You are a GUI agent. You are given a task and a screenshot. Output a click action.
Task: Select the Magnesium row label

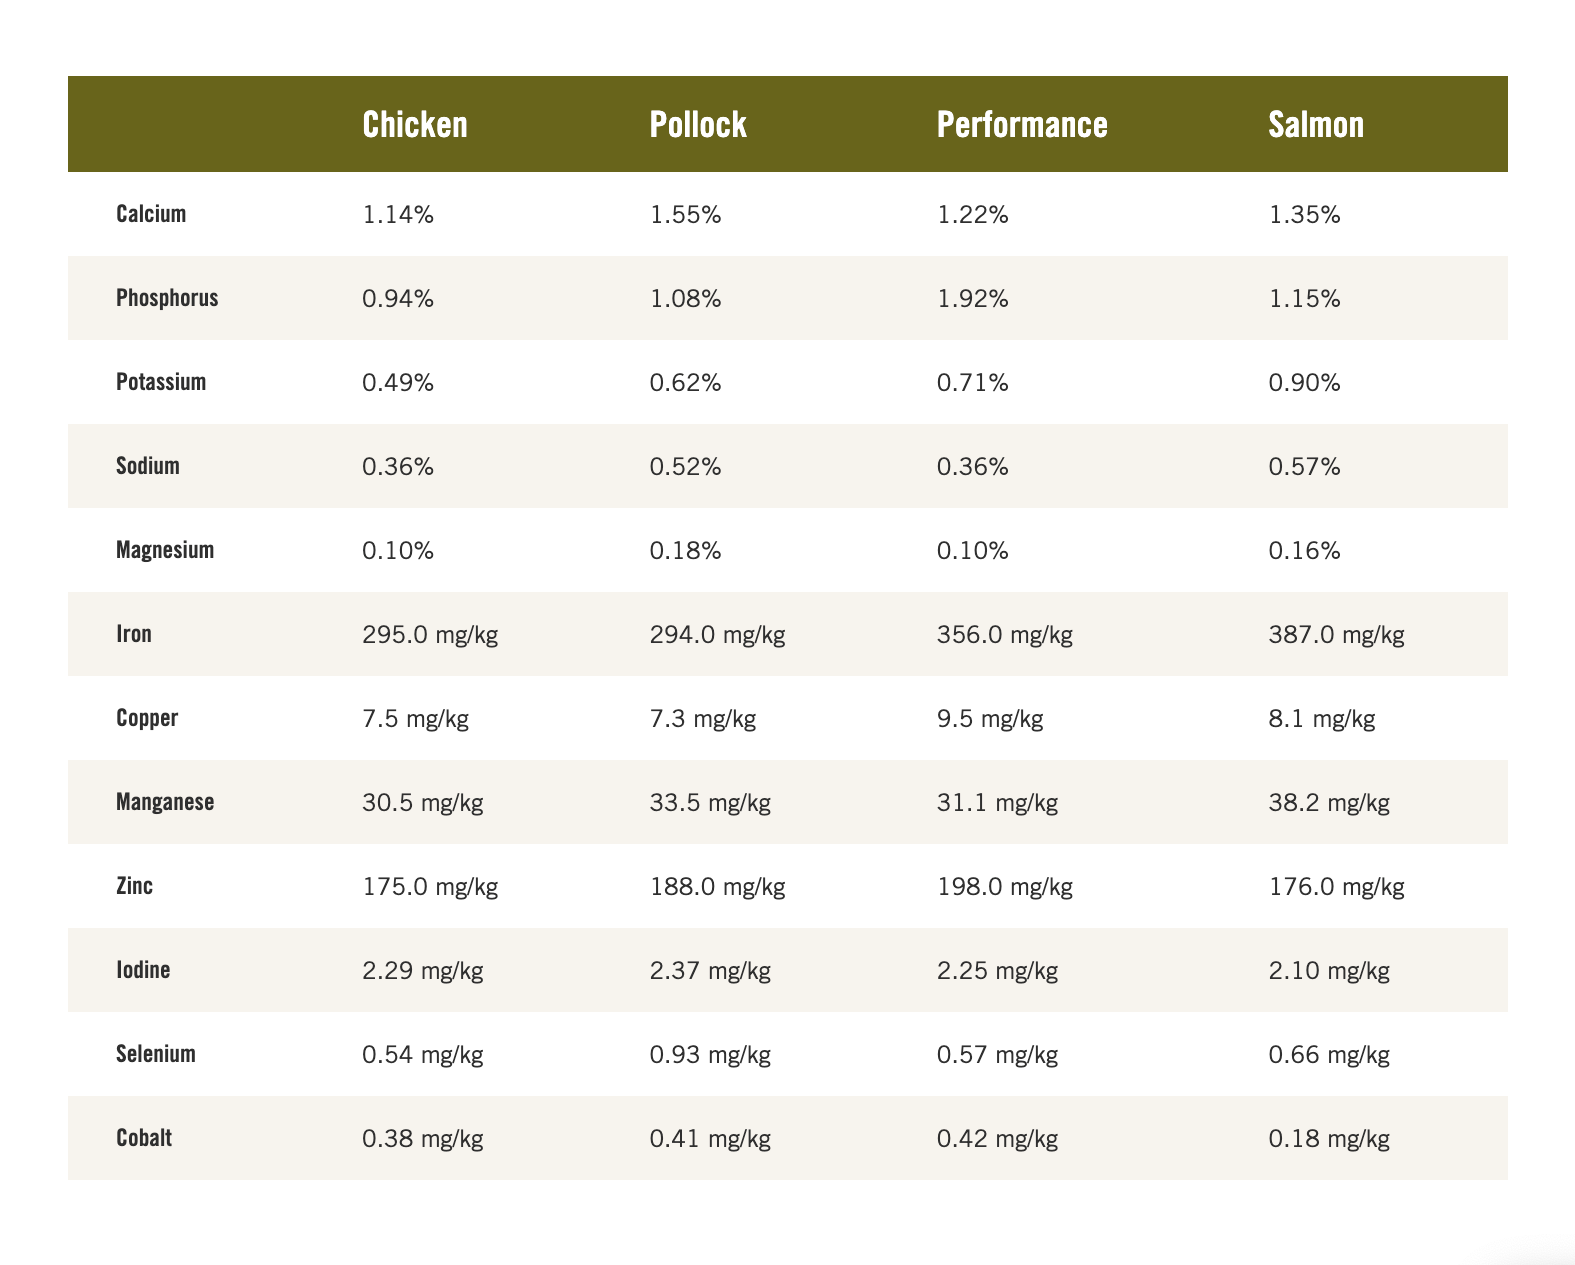coord(165,550)
